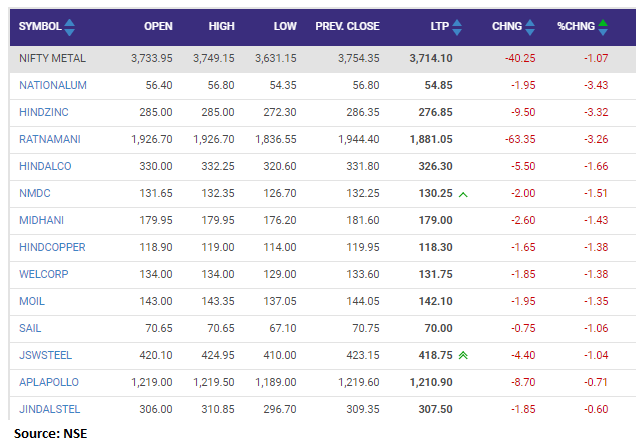Sort by CHNG using arrow icon
636x446 pixels.
[x=530, y=27]
